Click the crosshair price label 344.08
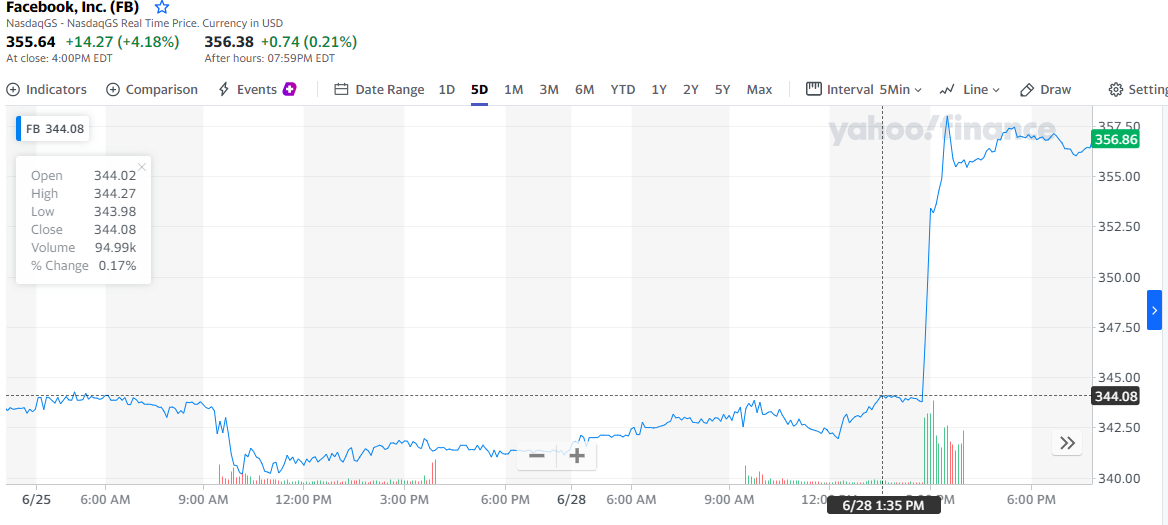The height and width of the screenshot is (525, 1168). (1115, 396)
